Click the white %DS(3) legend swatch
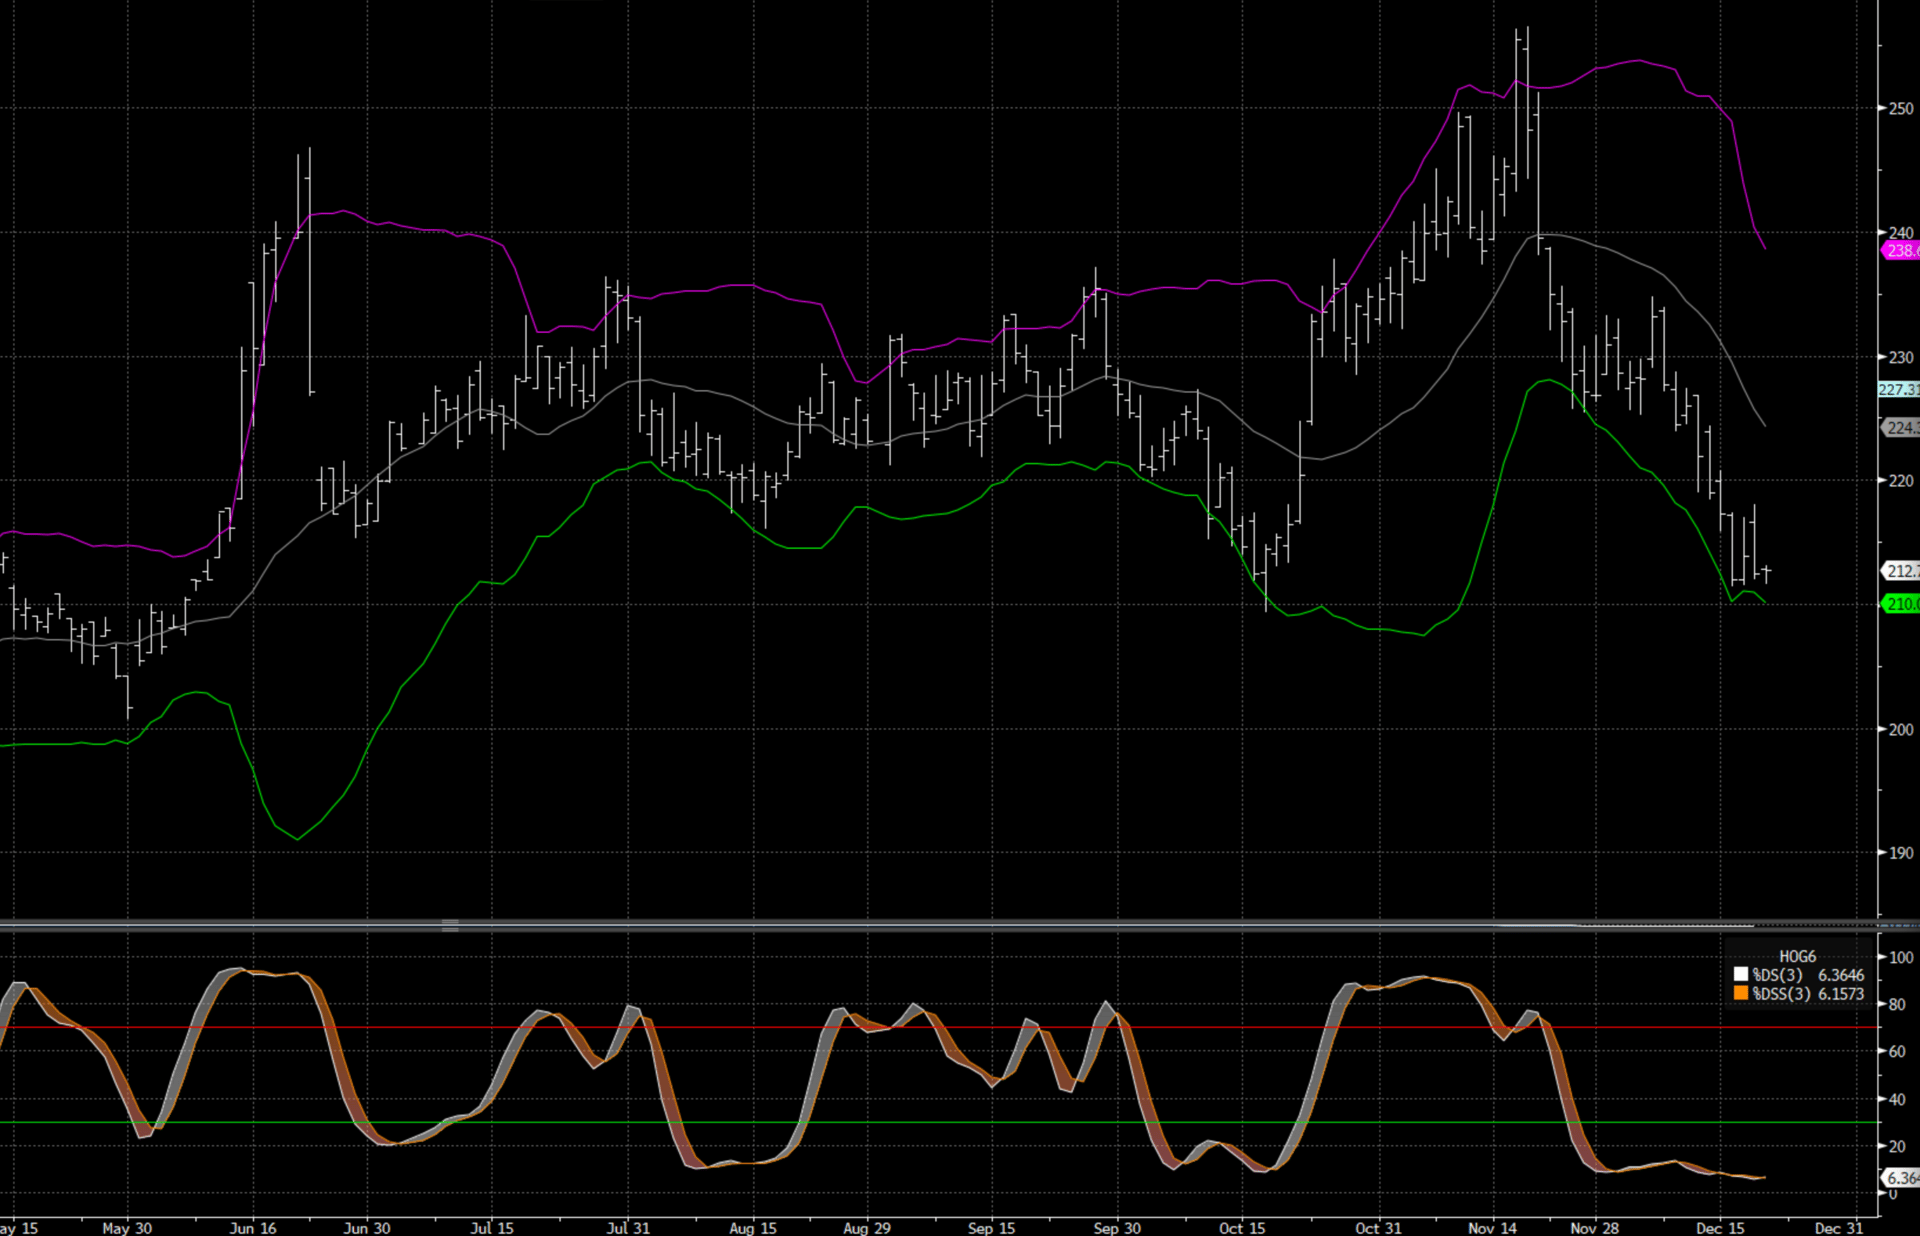The image size is (1920, 1236). click(x=1741, y=975)
